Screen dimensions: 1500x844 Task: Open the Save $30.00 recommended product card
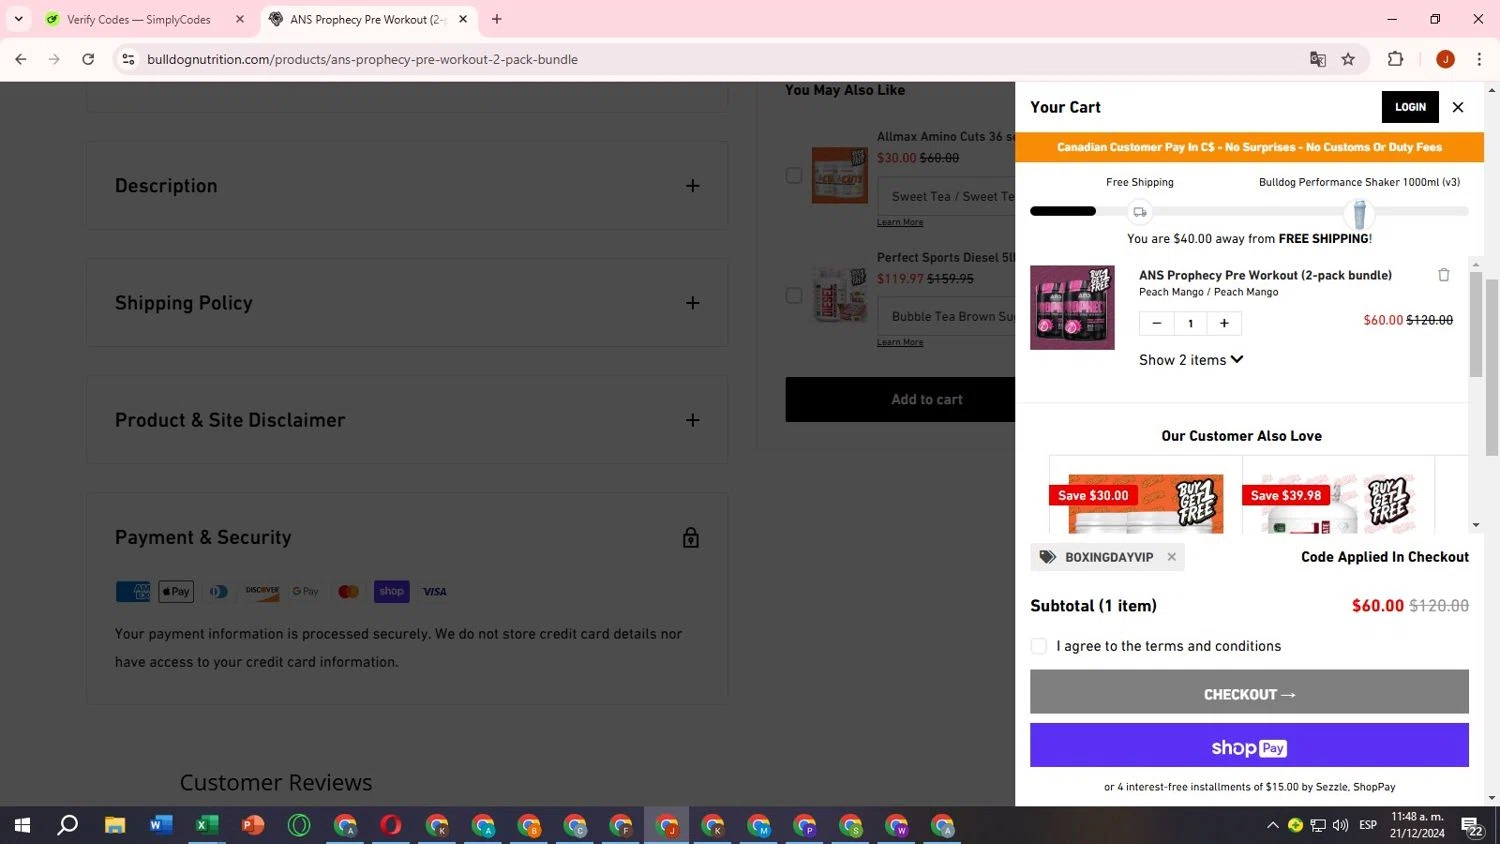(x=1146, y=495)
